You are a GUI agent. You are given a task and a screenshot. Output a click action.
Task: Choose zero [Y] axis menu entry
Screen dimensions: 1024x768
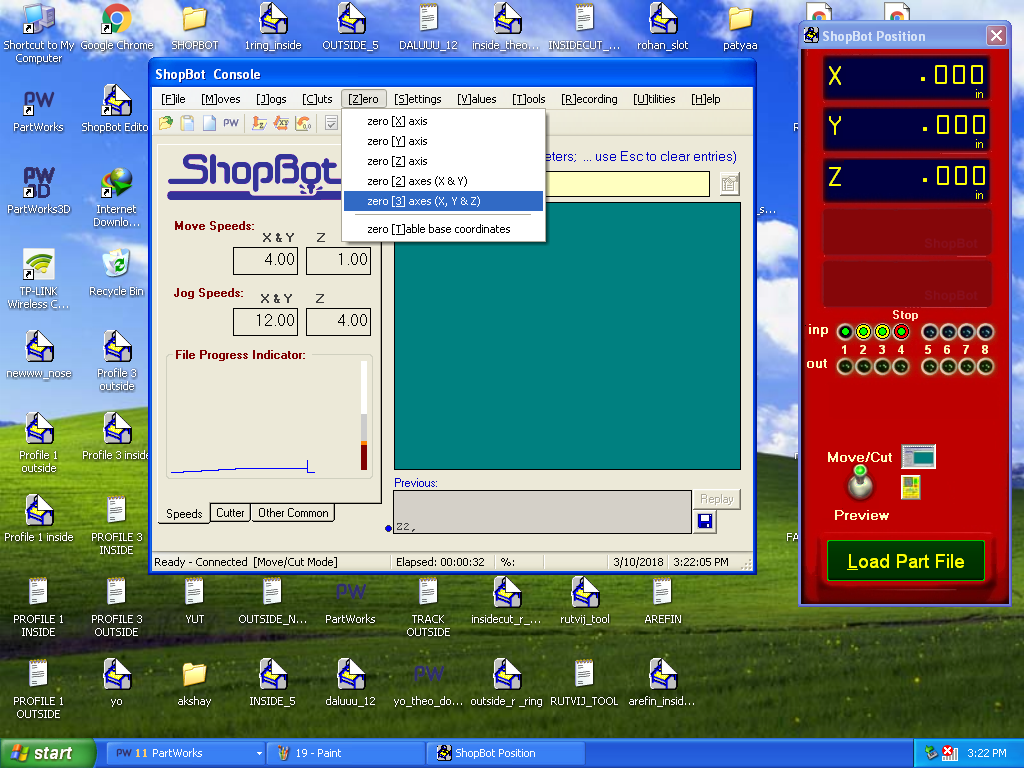(443, 141)
